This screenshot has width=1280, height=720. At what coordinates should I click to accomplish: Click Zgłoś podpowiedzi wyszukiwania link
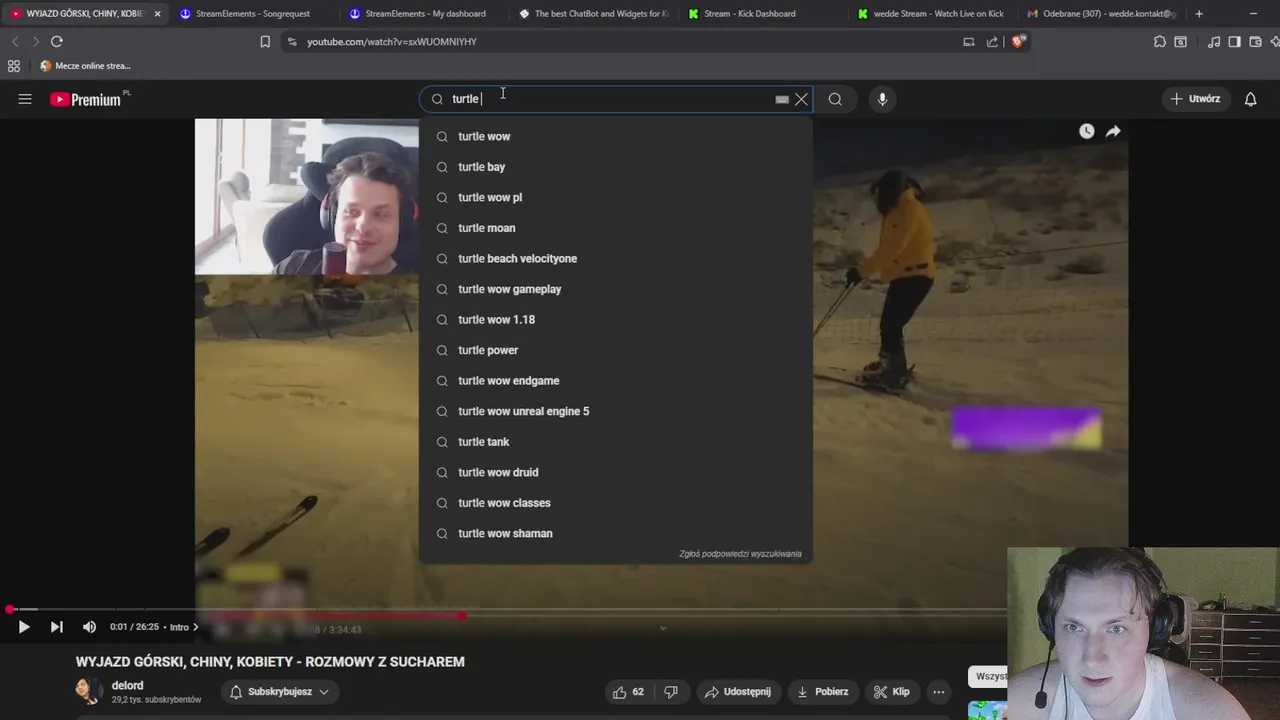coord(740,554)
